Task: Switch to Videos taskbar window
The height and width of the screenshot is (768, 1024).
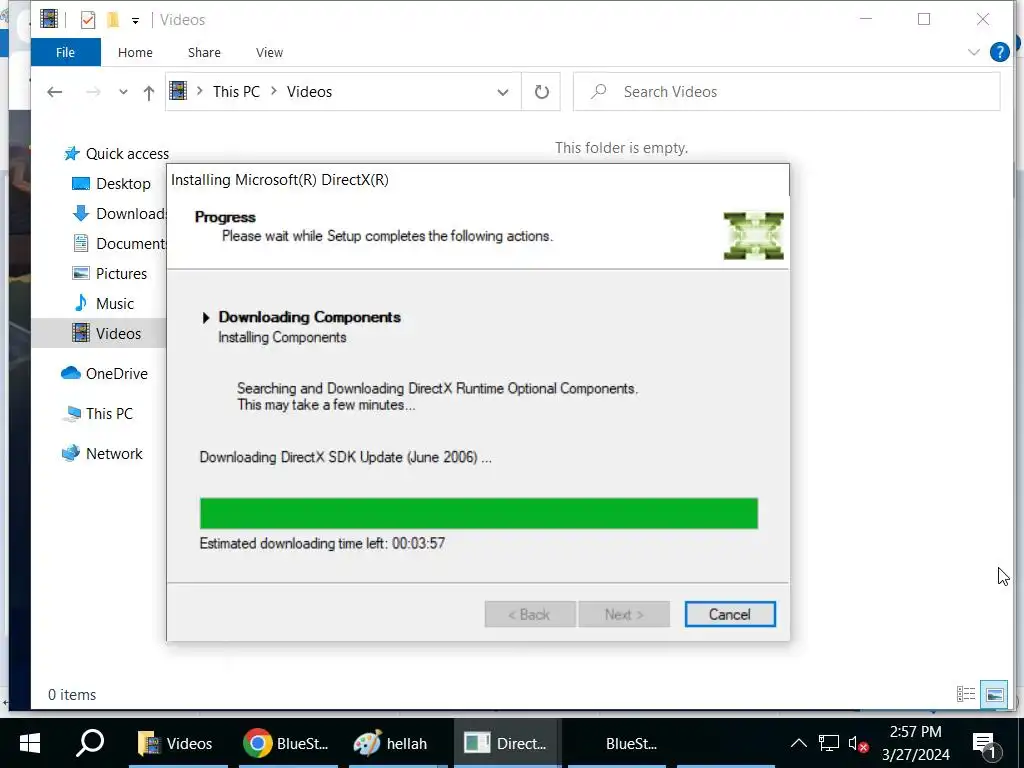Action: click(177, 743)
